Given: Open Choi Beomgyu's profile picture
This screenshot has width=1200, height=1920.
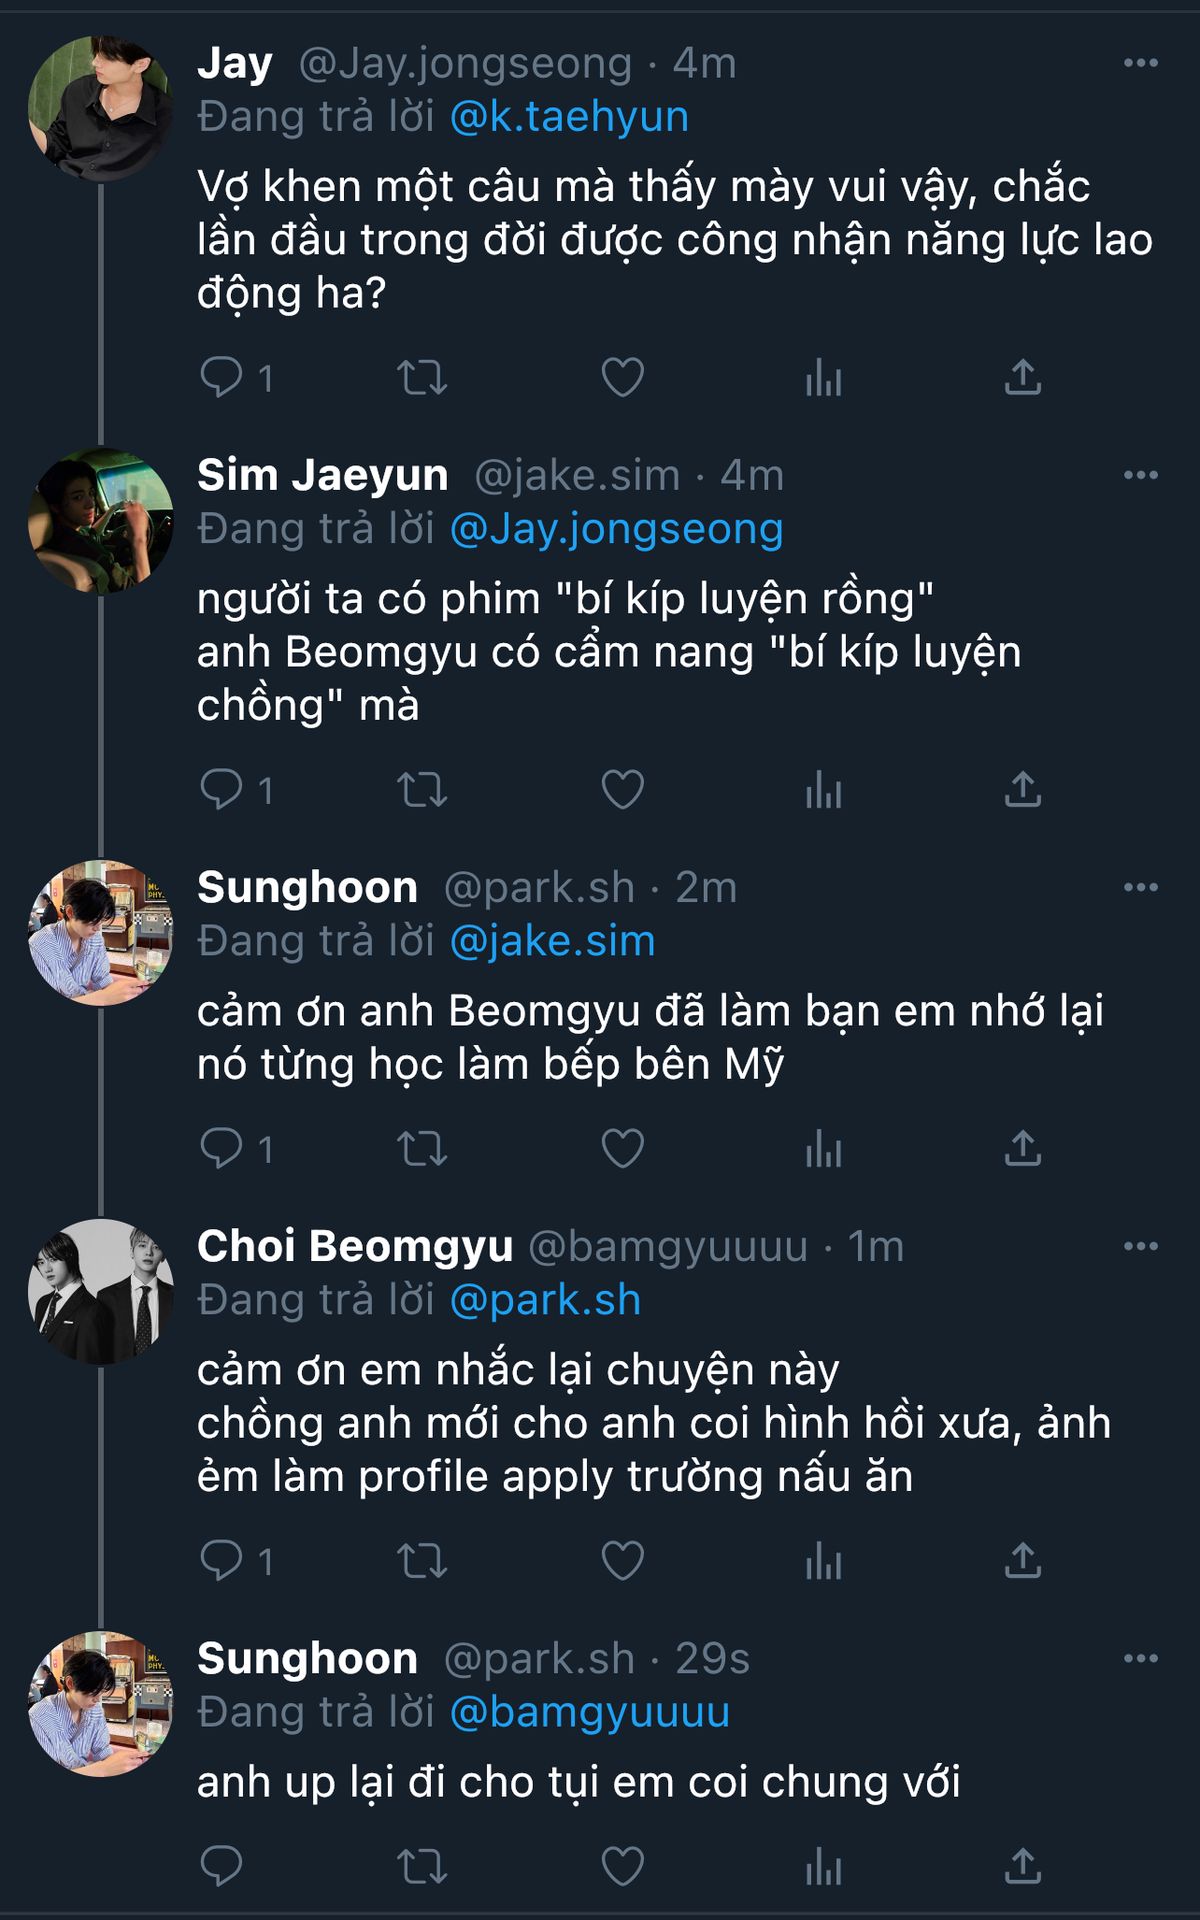Looking at the screenshot, I should click(x=101, y=1291).
